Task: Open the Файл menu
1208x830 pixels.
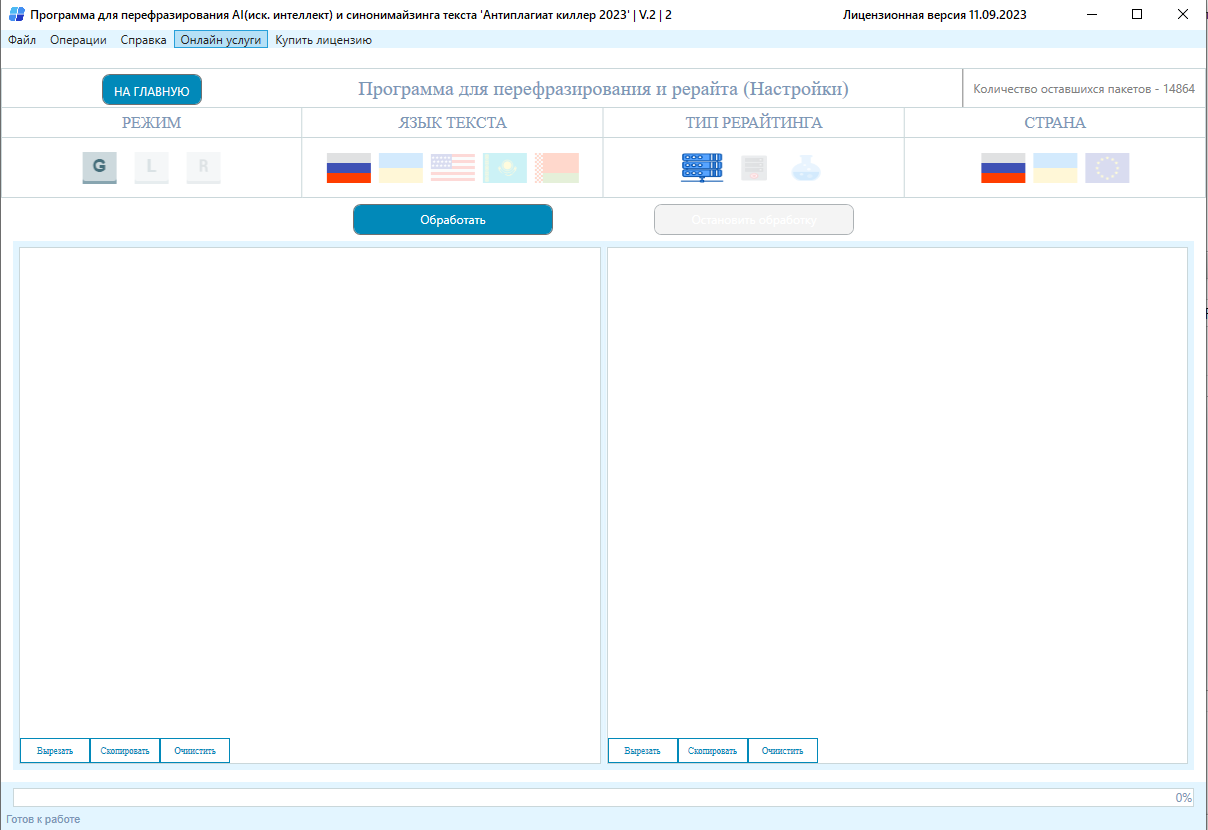Action: pos(22,40)
